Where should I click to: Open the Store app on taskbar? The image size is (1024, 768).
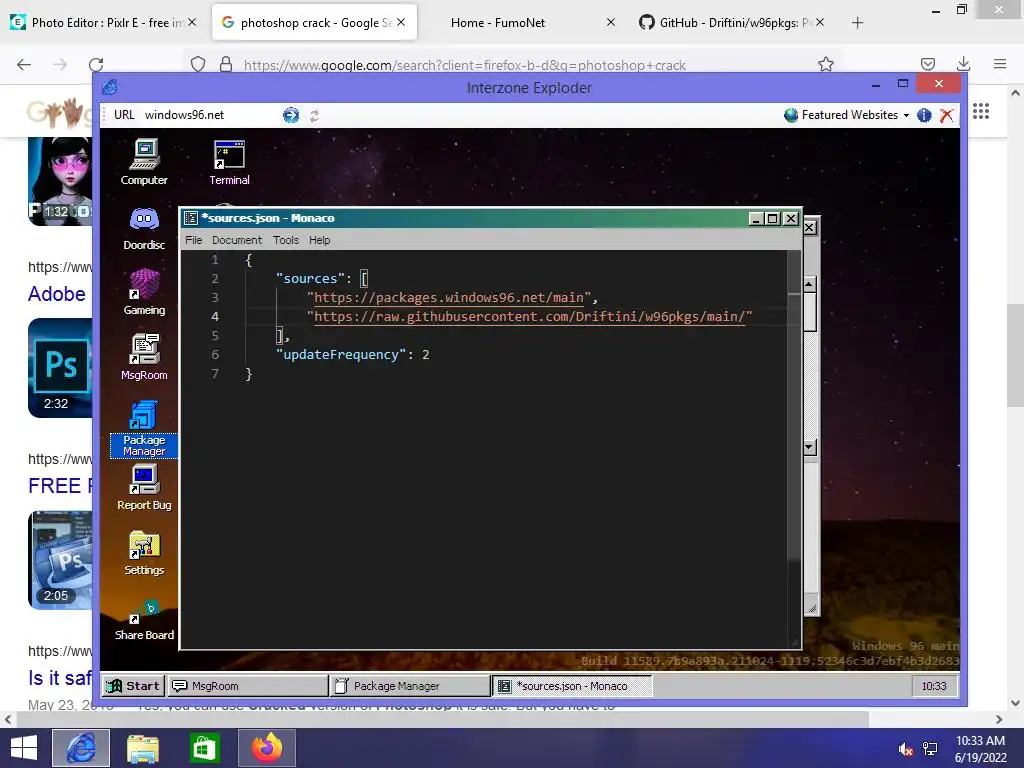click(x=204, y=748)
